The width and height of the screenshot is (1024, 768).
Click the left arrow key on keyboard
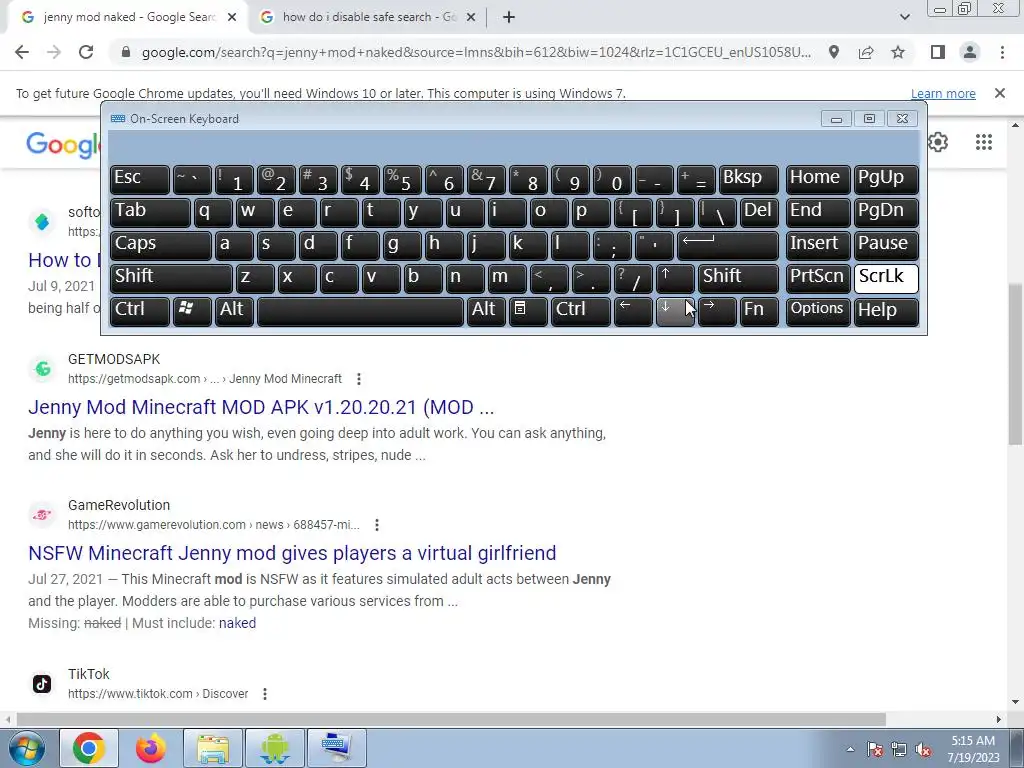[633, 311]
